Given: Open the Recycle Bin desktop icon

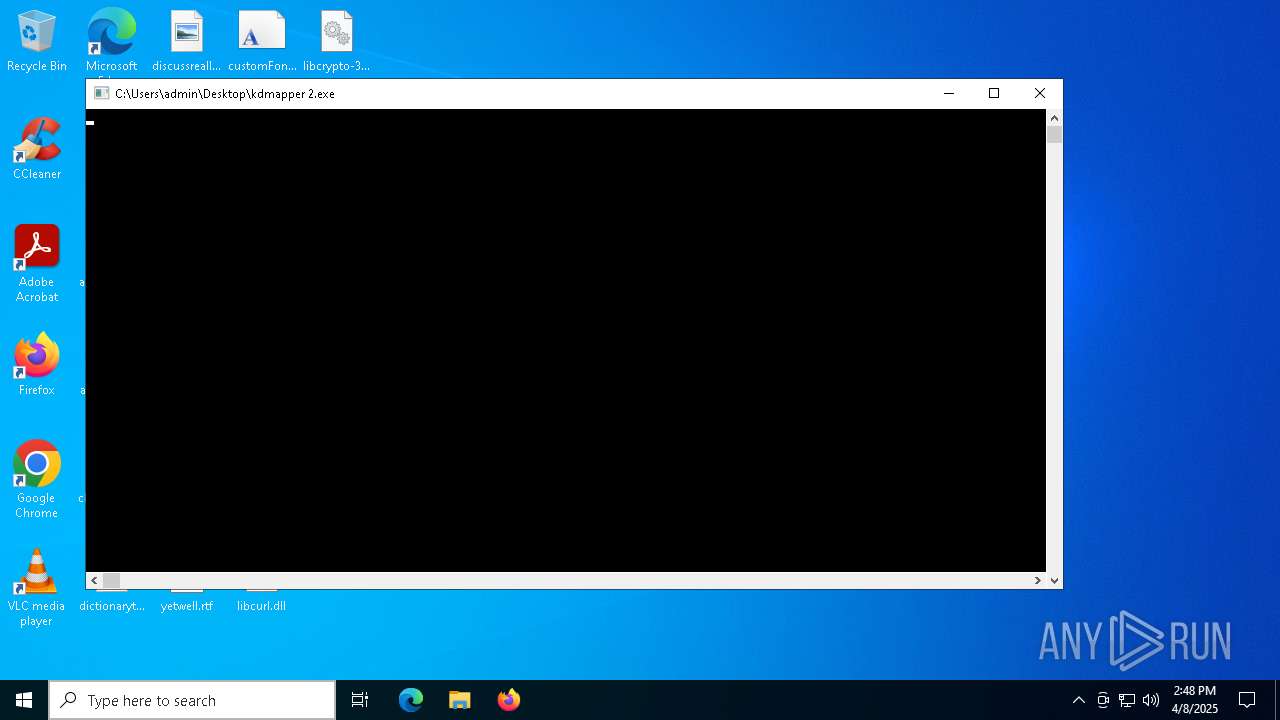Looking at the screenshot, I should click(37, 42).
